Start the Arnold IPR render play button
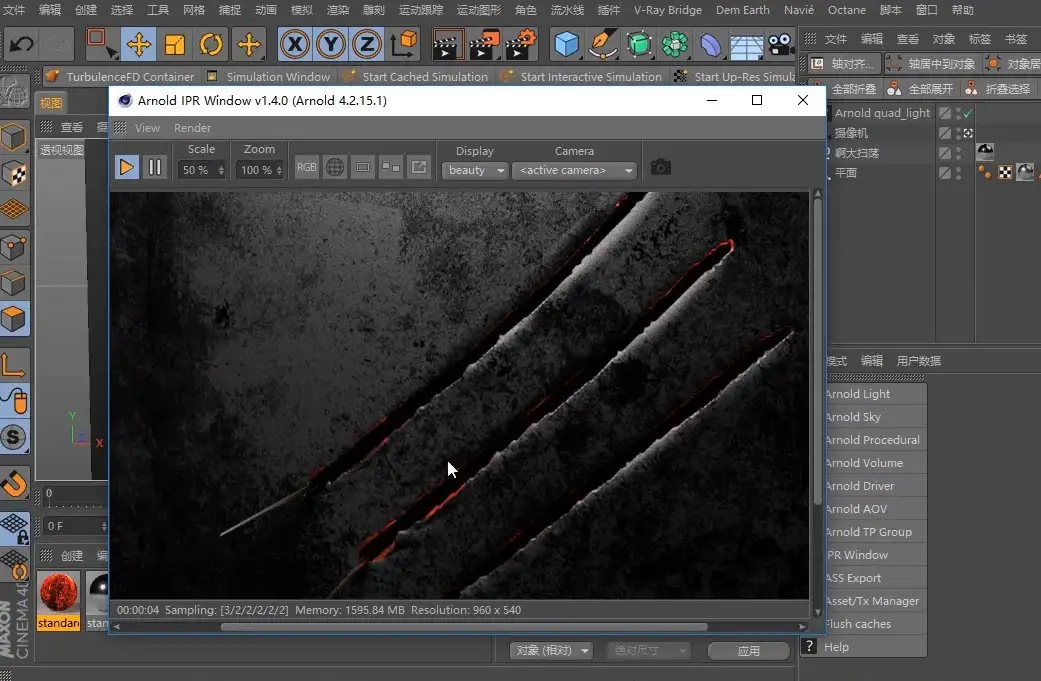Image resolution: width=1041 pixels, height=681 pixels. tap(126, 167)
